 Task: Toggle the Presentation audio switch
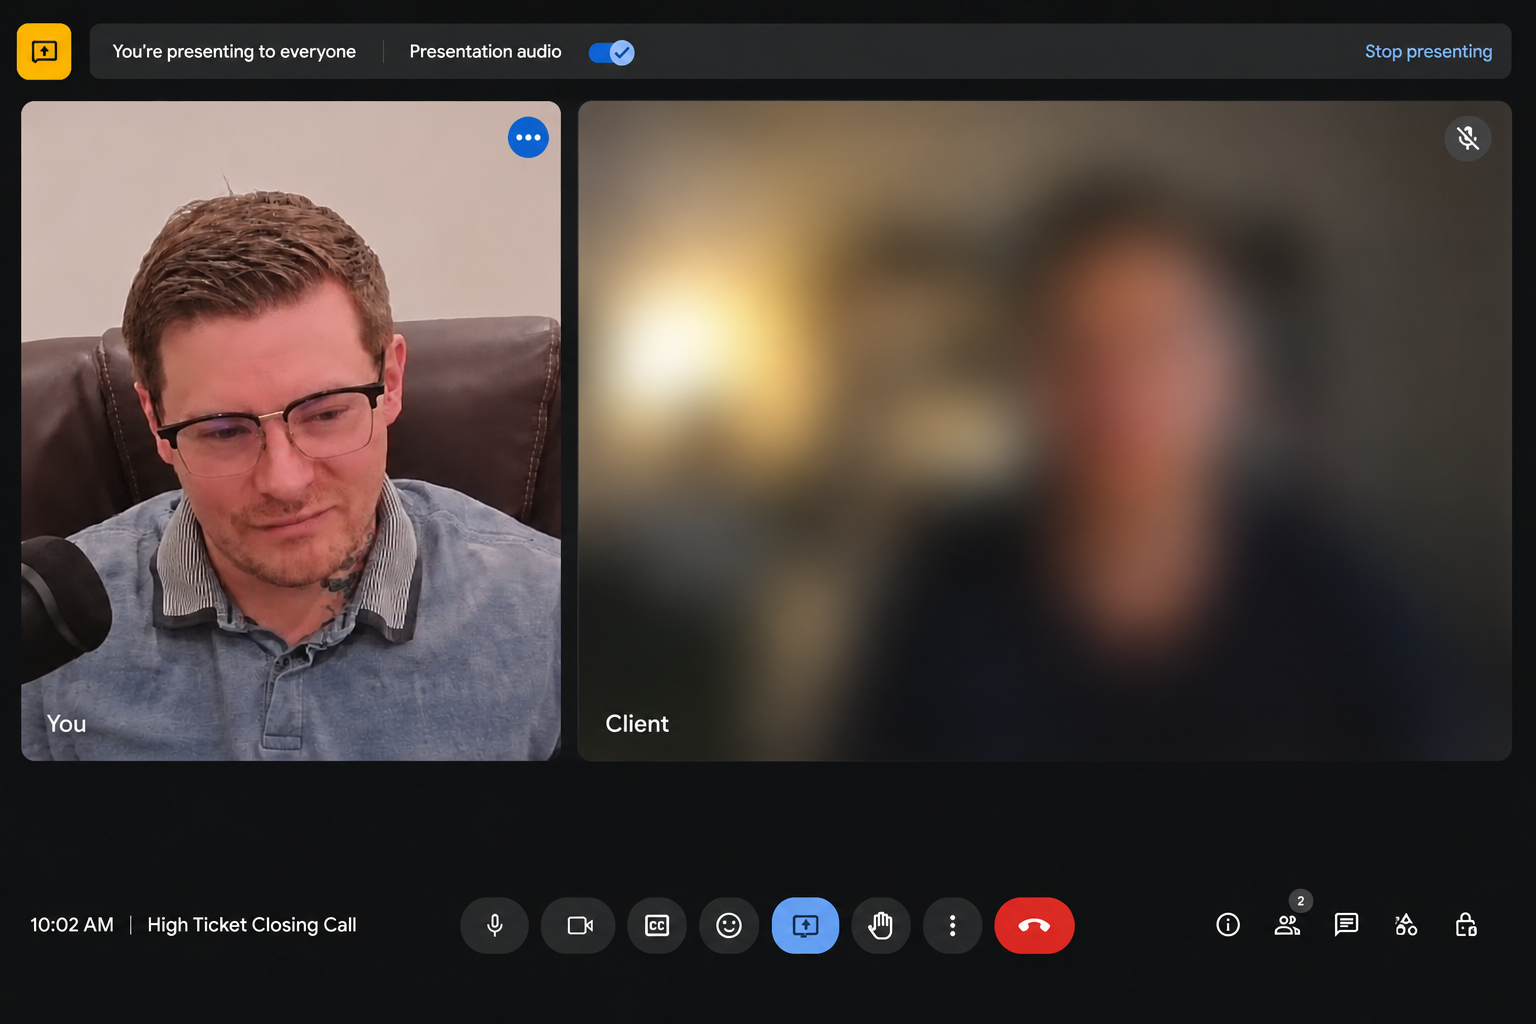tap(611, 52)
